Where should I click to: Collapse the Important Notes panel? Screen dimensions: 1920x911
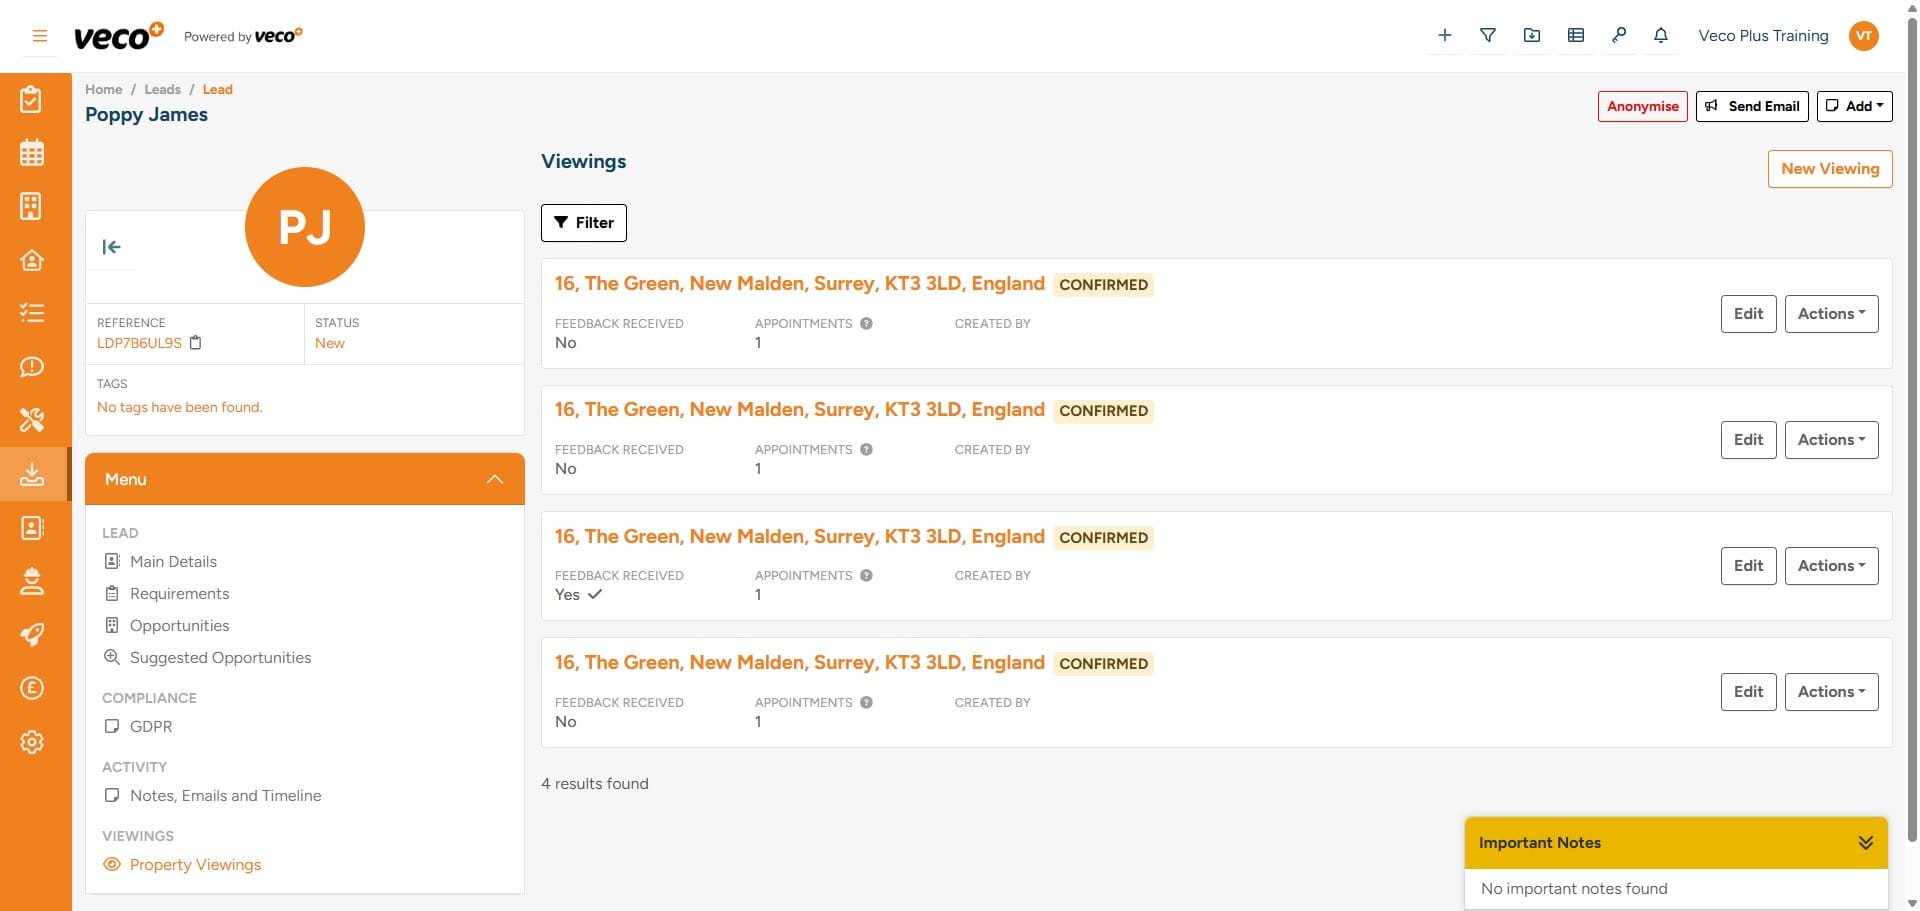point(1865,843)
